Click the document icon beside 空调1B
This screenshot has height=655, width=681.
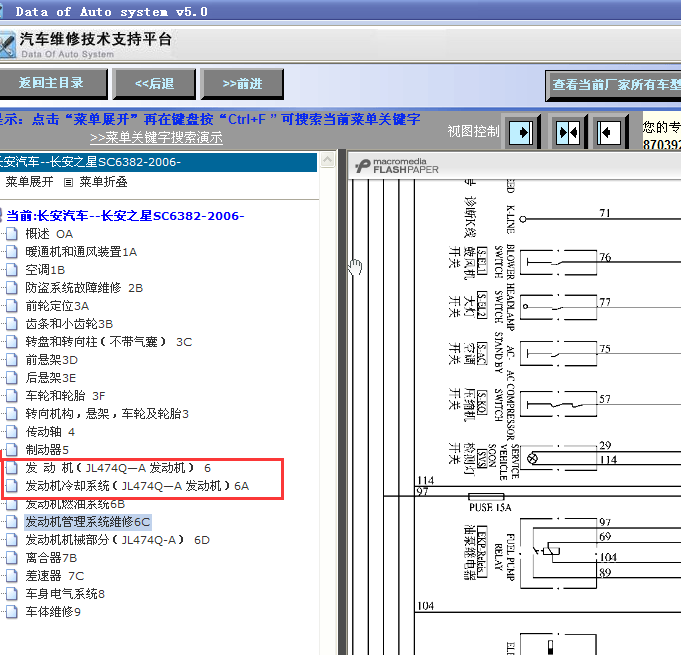click(12, 270)
